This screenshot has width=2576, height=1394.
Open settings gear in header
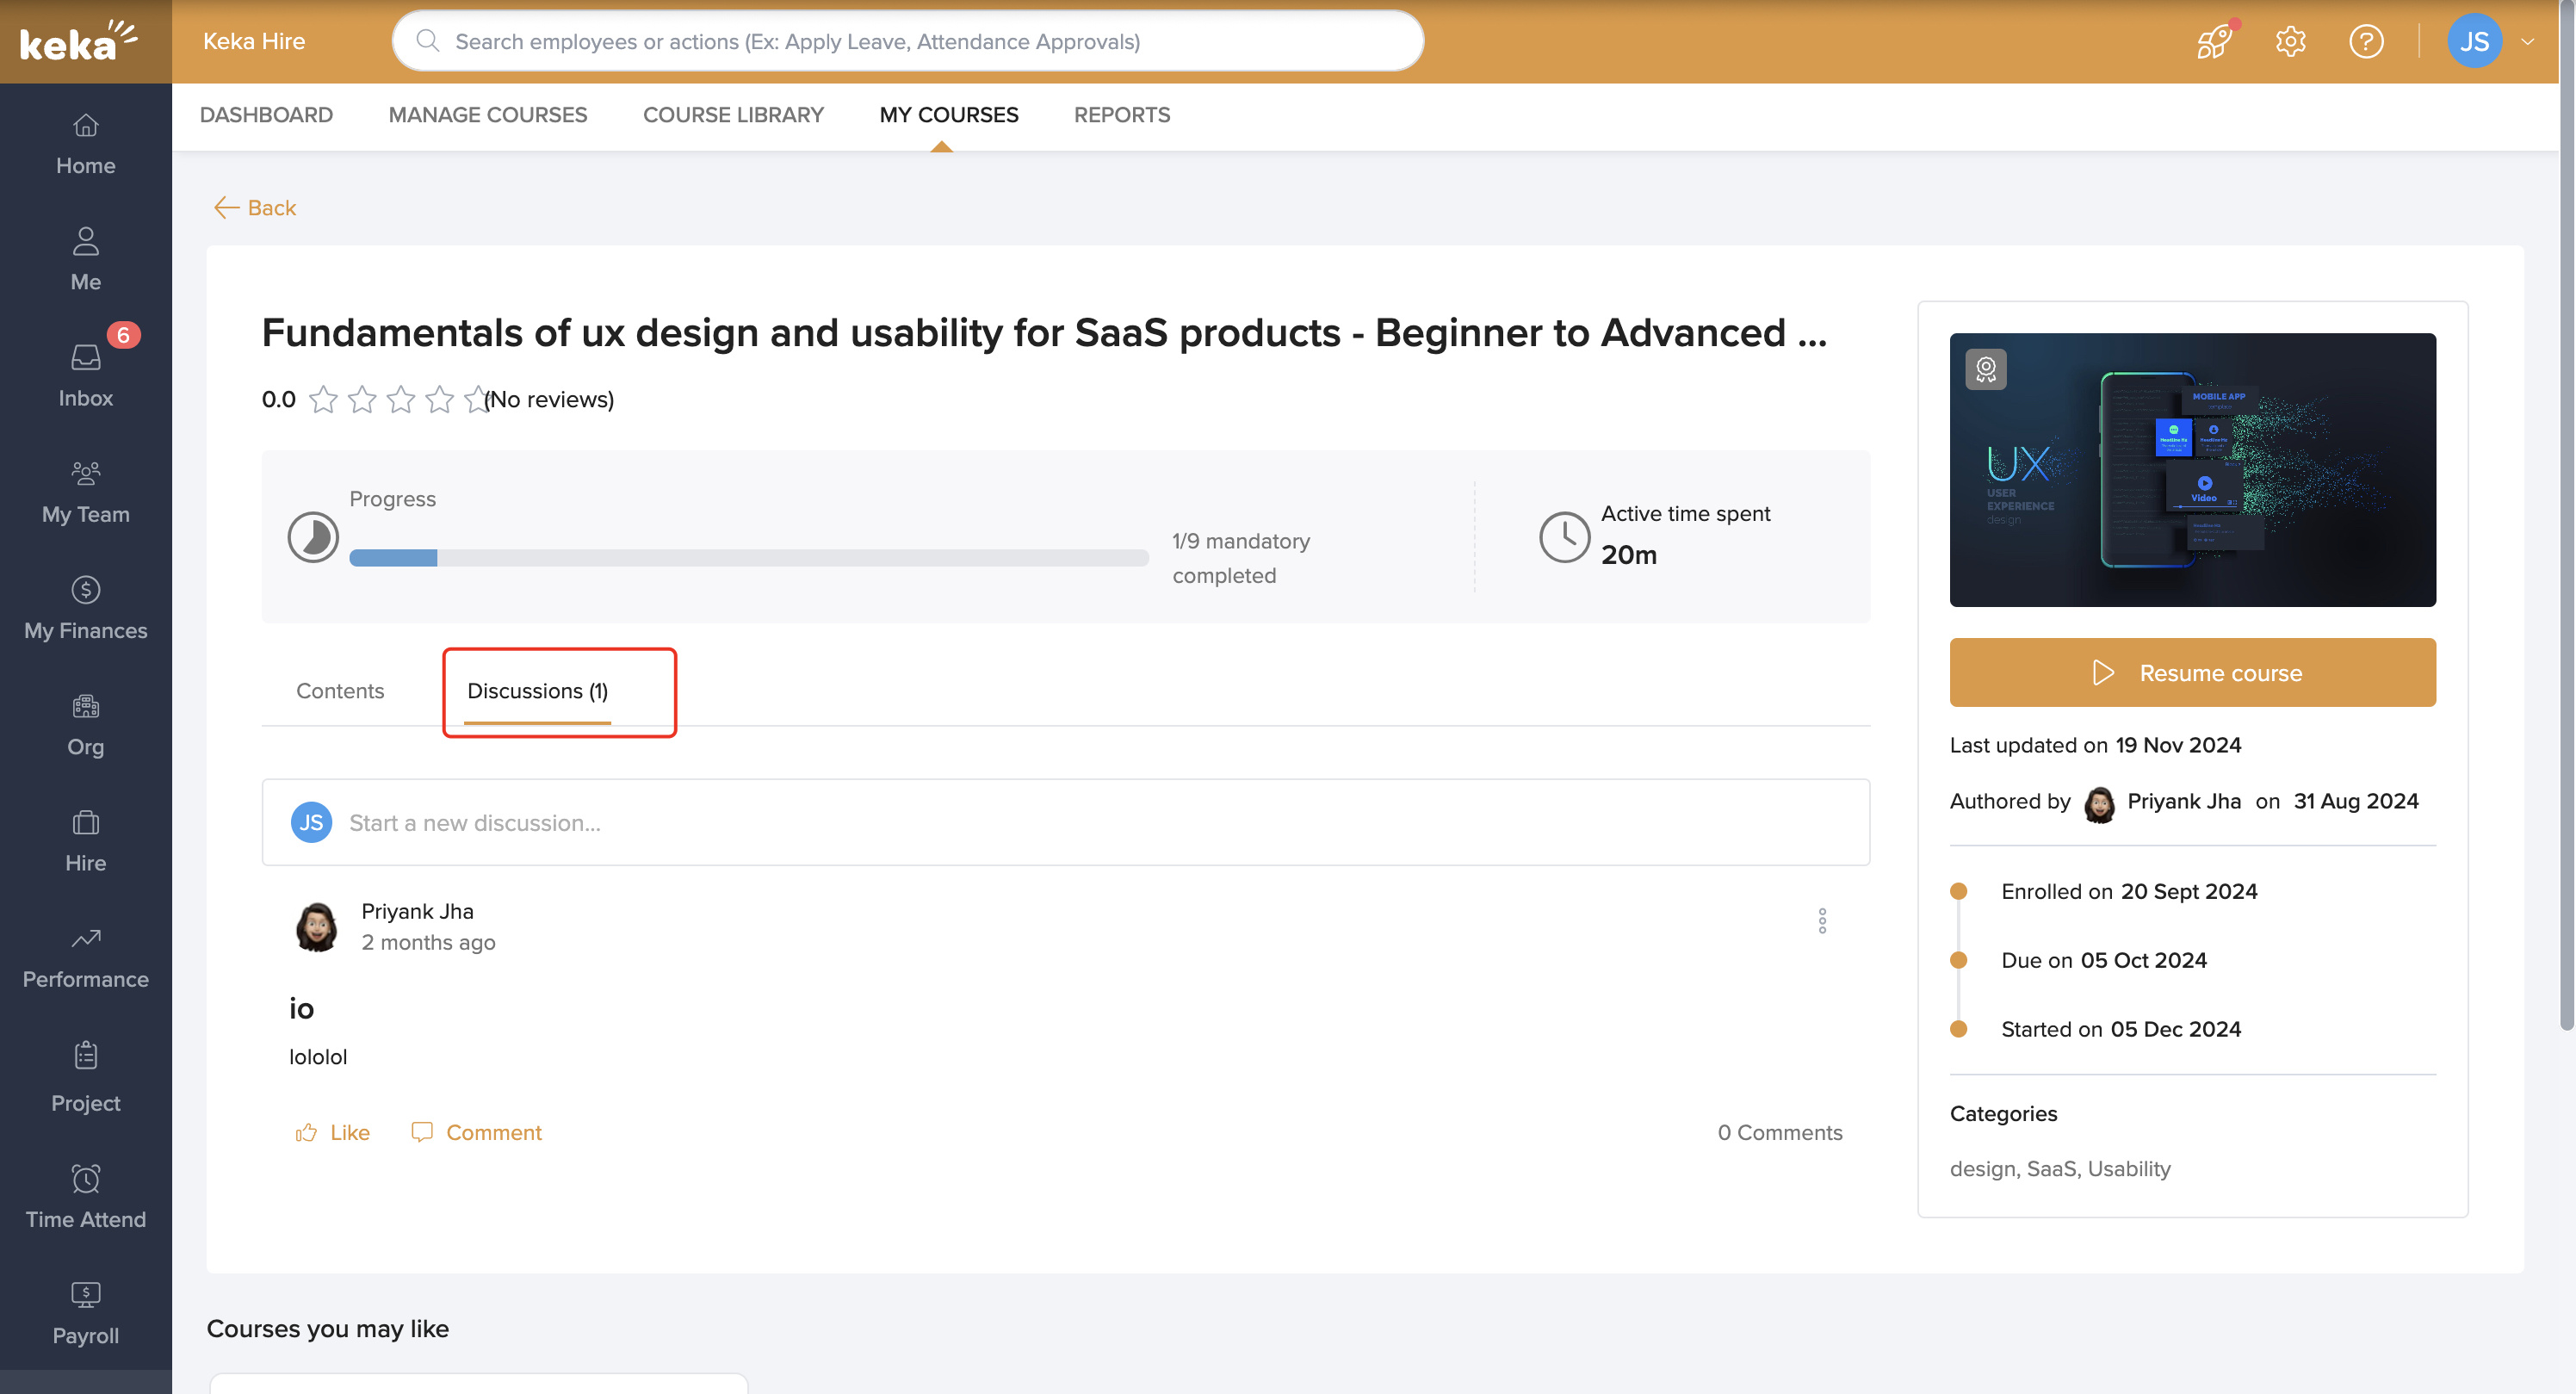click(2290, 42)
